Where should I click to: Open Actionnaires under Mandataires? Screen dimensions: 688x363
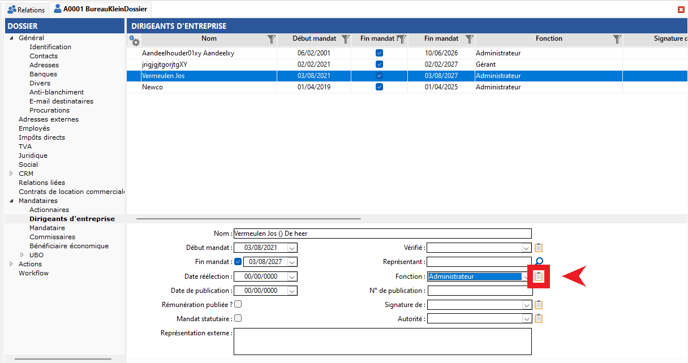click(49, 210)
